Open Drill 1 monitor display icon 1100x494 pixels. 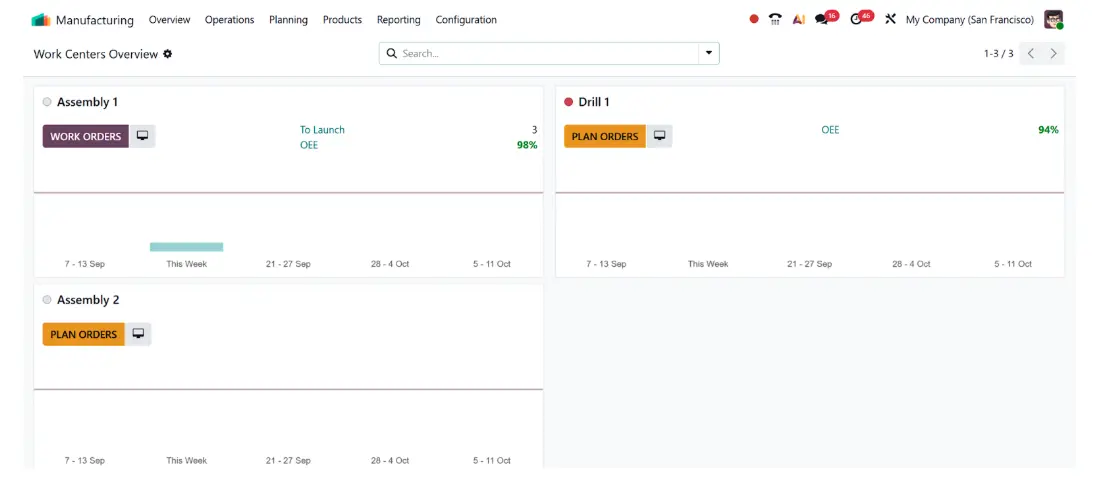659,136
